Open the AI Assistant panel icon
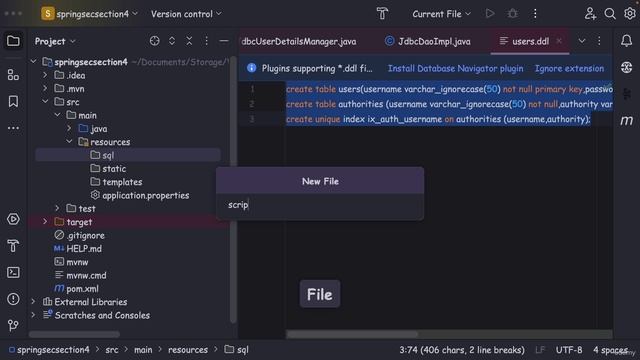640x360 pixels. click(x=627, y=67)
